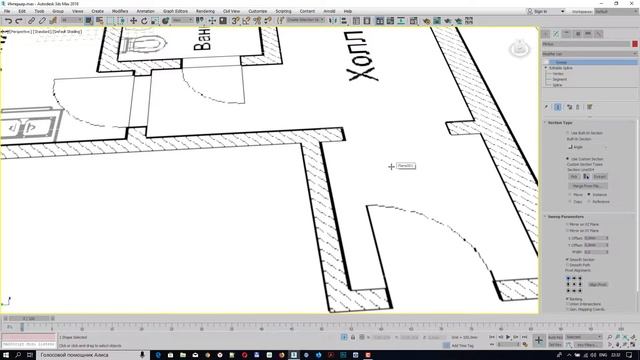
Task: Click the ViewCube home in viewport
Action: 519,49
